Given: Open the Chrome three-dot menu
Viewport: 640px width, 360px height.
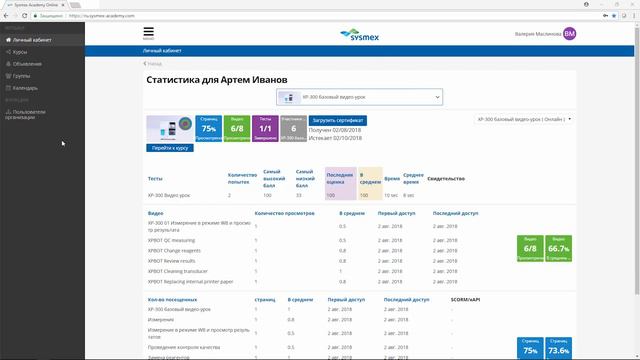Looking at the screenshot, I should coord(634,16).
